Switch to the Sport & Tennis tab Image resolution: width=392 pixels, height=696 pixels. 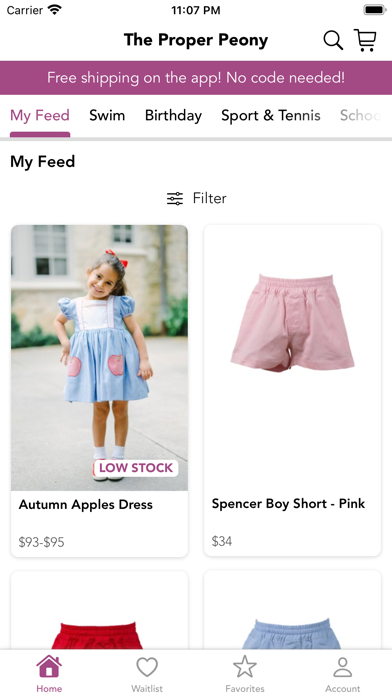tap(271, 115)
